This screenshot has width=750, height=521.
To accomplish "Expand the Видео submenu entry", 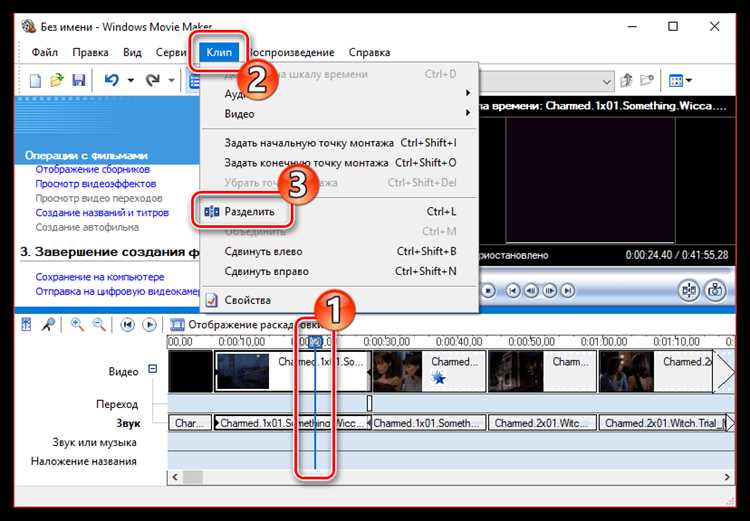I will pos(340,114).
